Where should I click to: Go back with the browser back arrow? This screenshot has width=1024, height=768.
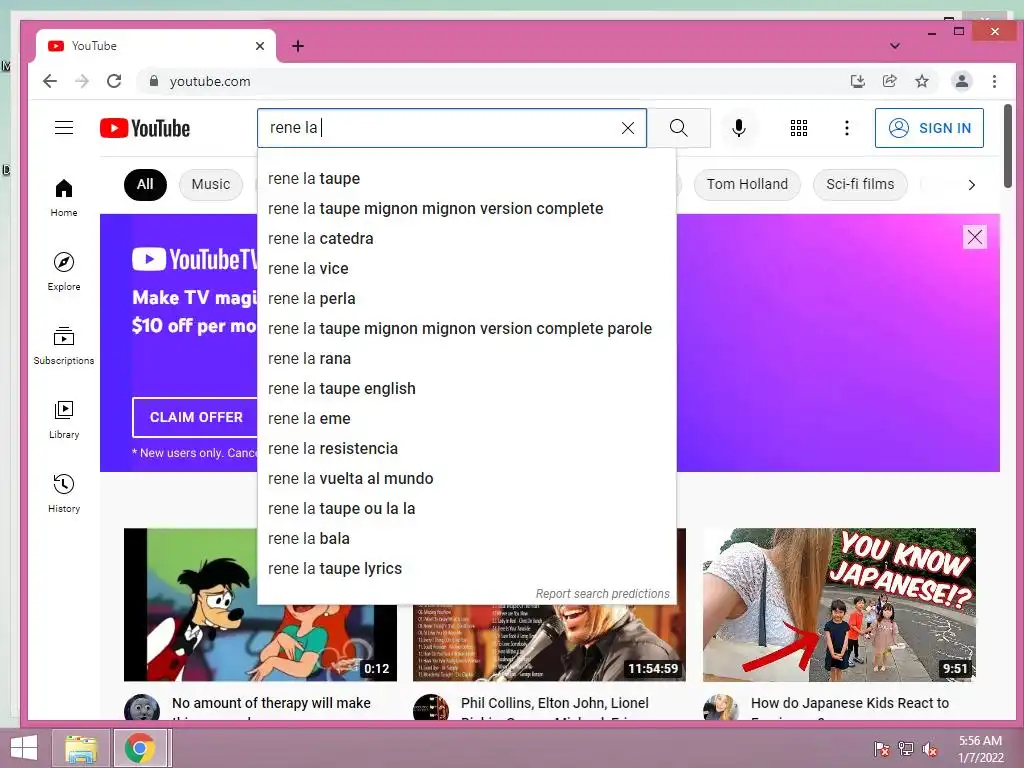(x=50, y=81)
